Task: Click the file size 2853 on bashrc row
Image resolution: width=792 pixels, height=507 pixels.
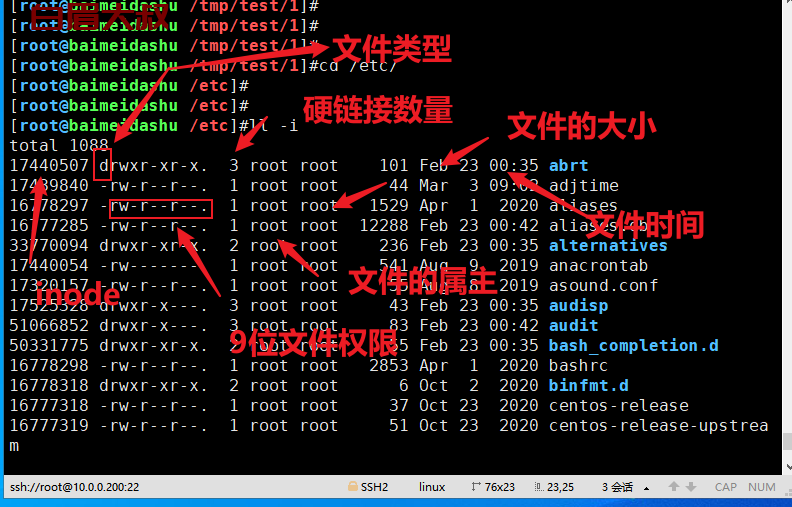Action: (x=389, y=366)
